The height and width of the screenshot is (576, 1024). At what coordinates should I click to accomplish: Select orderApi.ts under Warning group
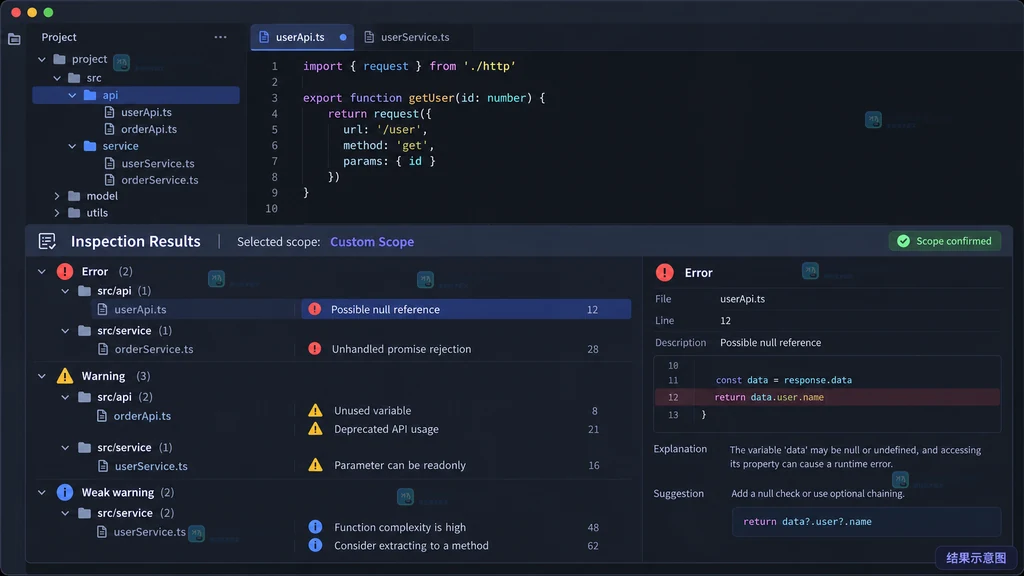click(142, 416)
